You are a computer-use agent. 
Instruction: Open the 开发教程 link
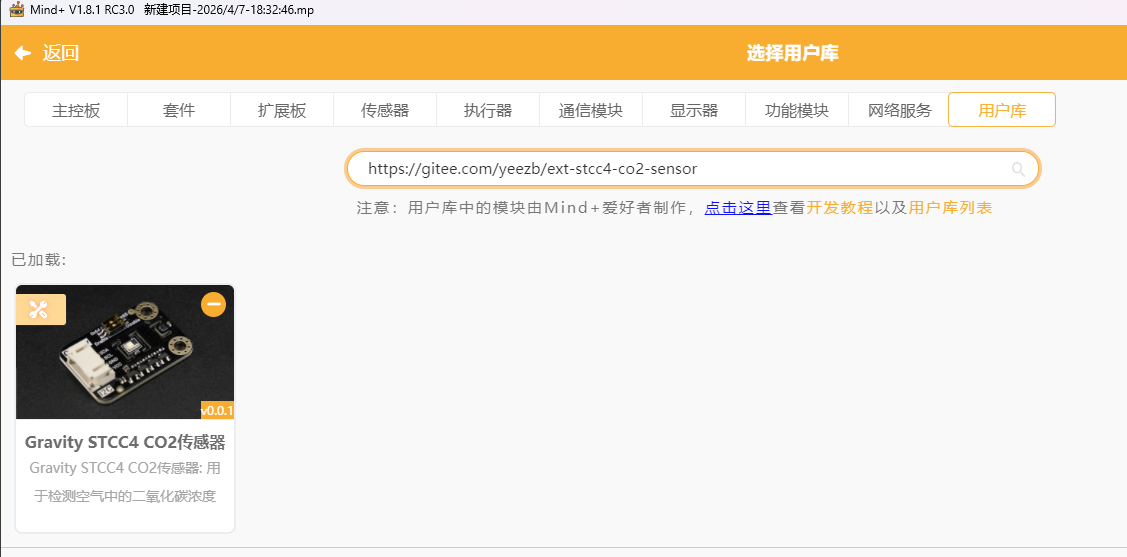pos(840,208)
